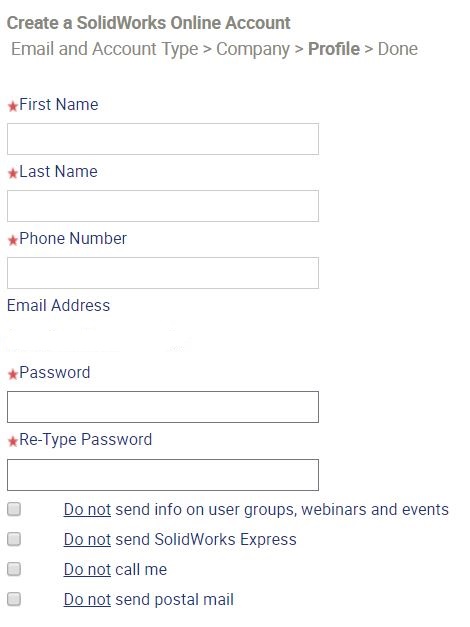The height and width of the screenshot is (627, 470).
Task: Click the red required star beside Password
Action: [x=13, y=374]
